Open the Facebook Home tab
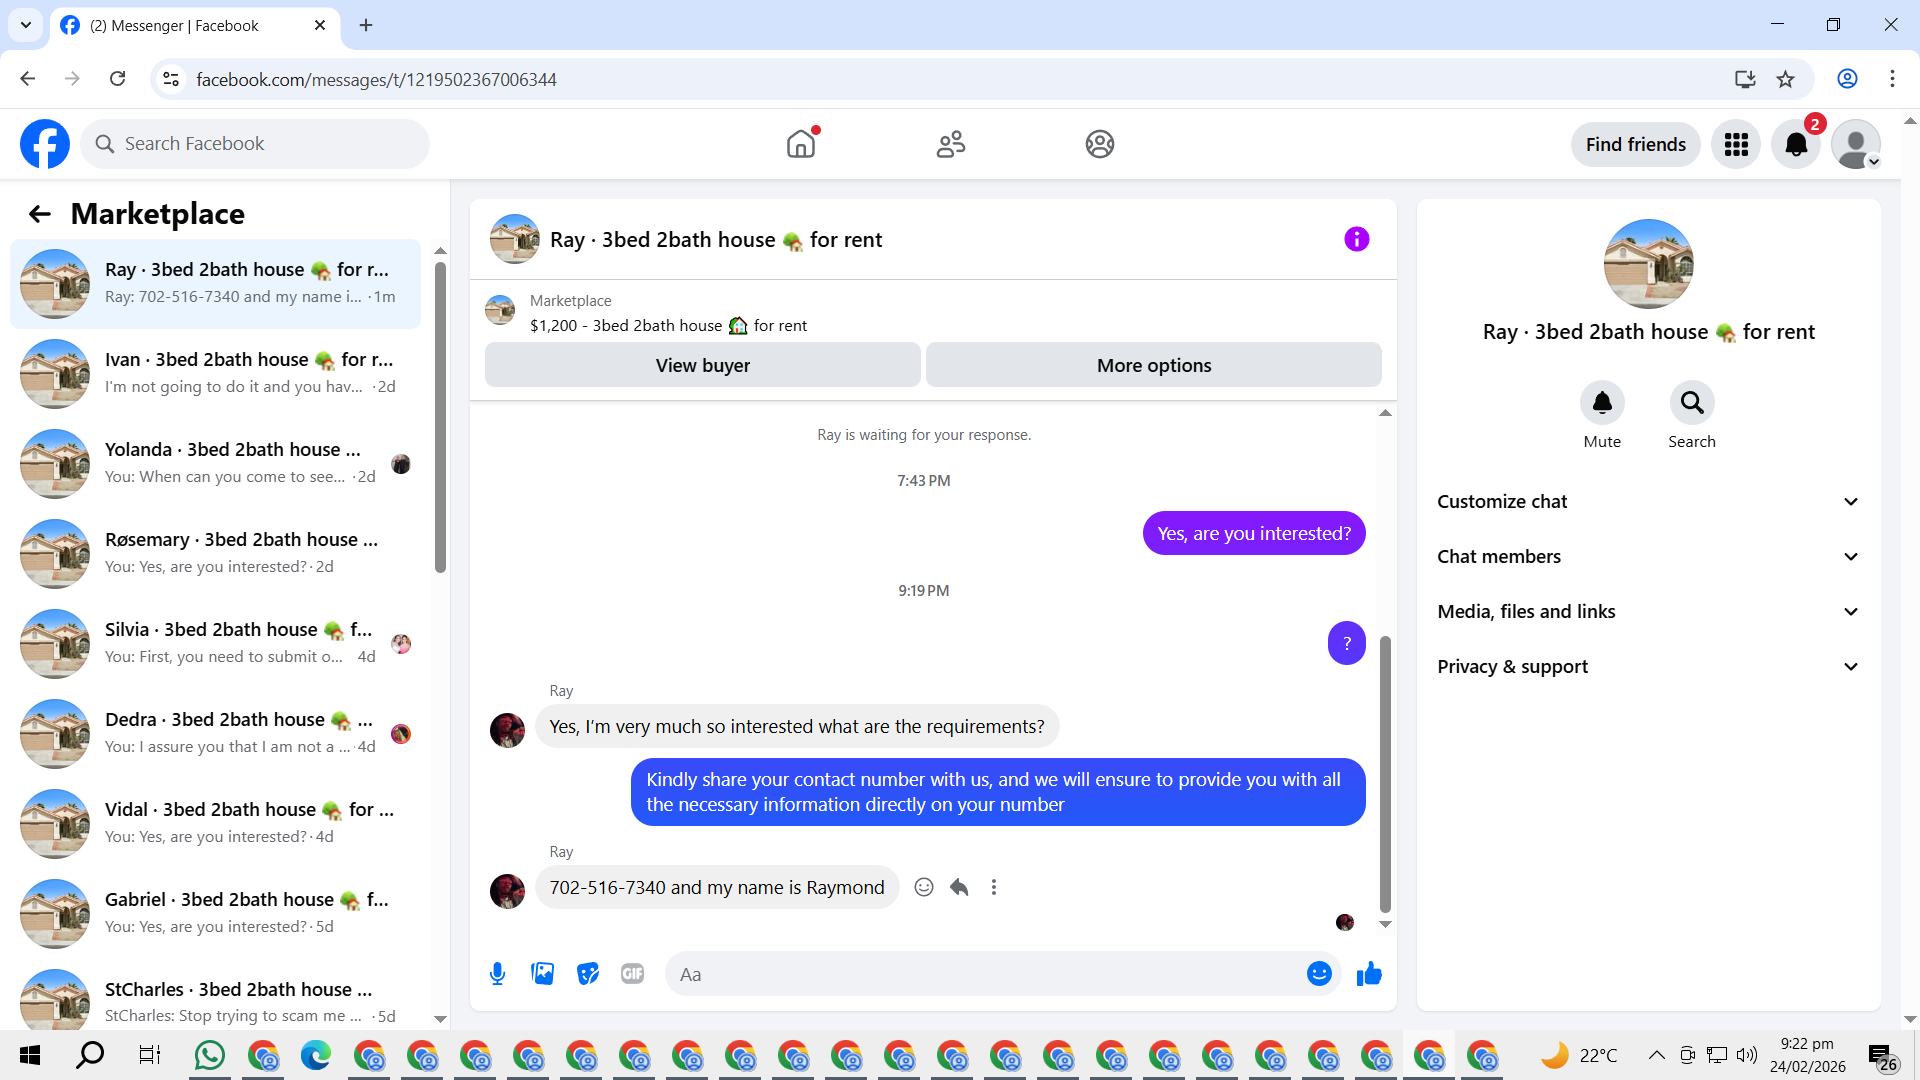The height and width of the screenshot is (1080, 1920). [x=801, y=144]
